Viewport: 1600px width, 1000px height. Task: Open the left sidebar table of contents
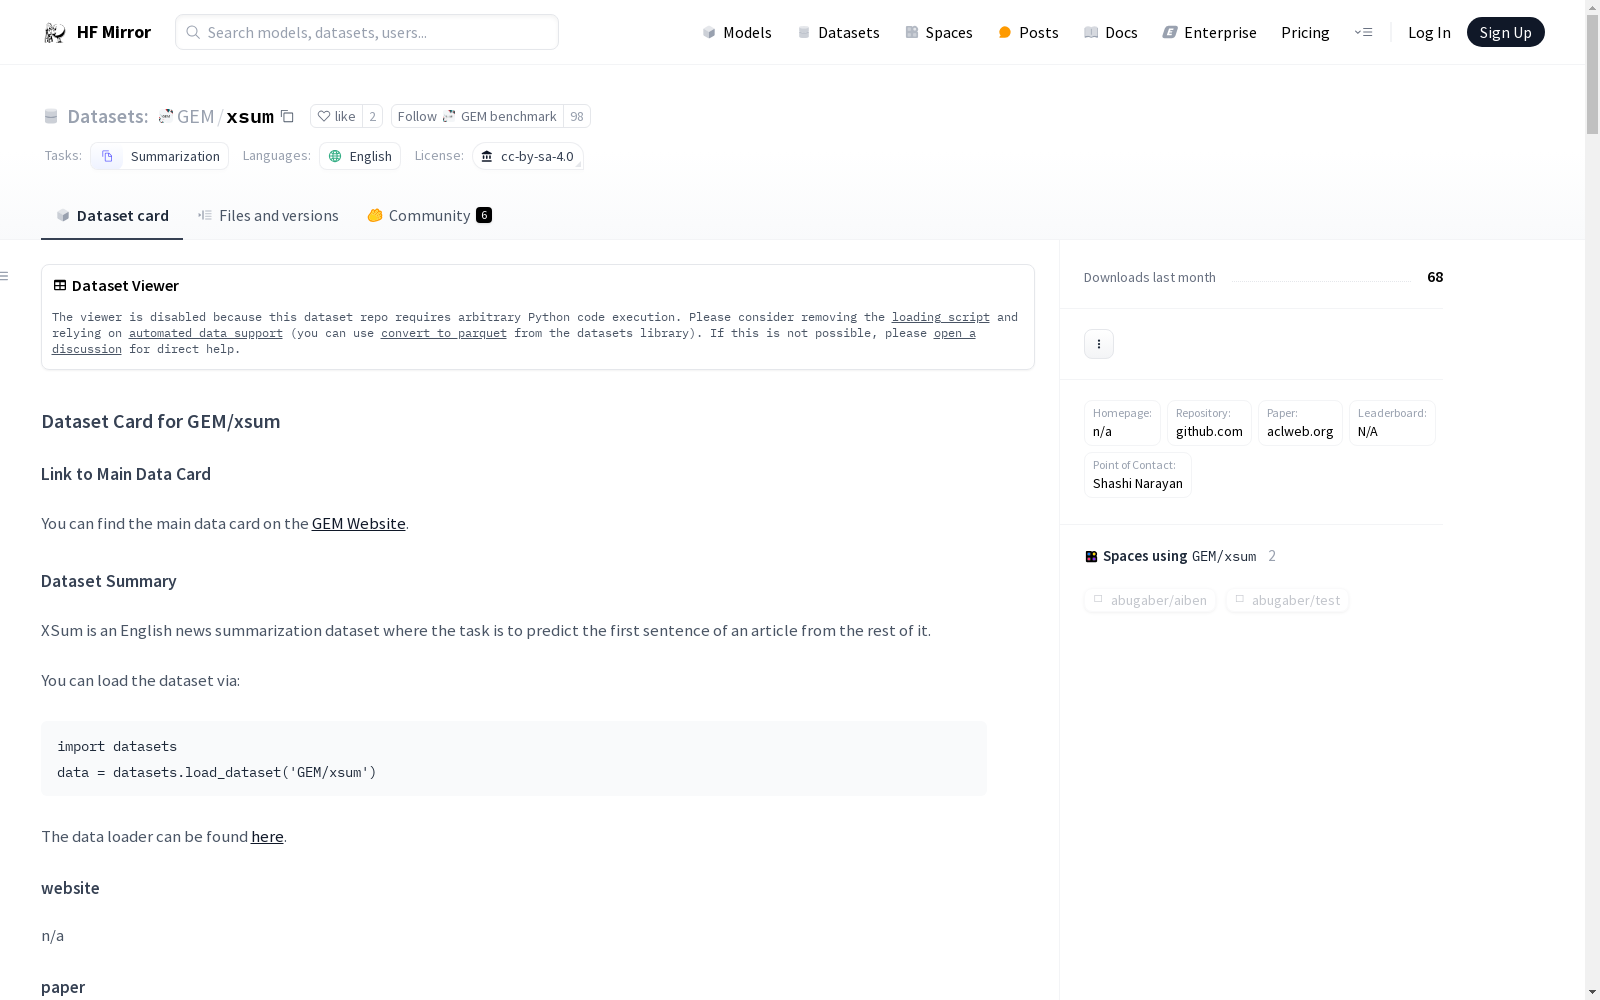click(x=5, y=276)
